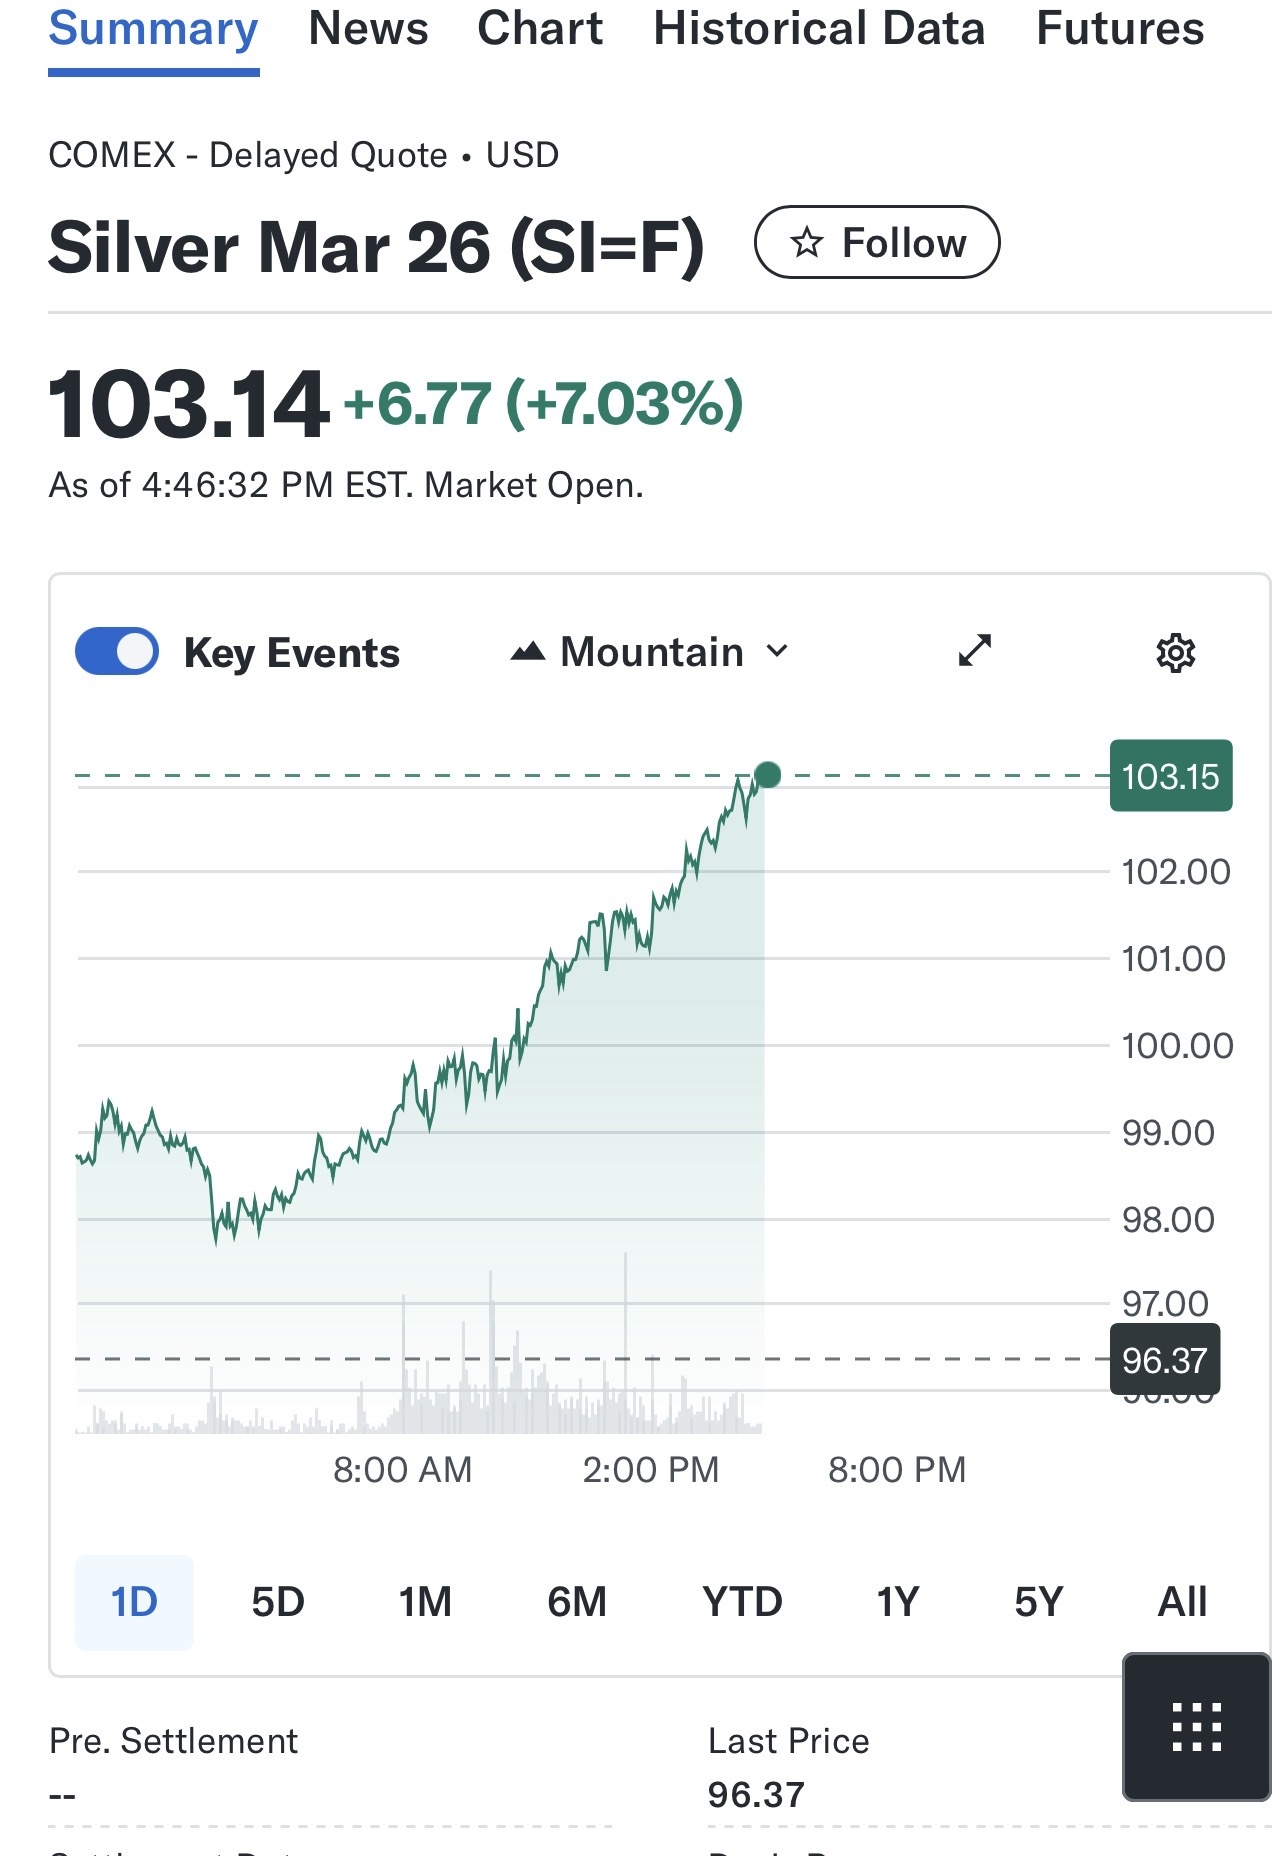The width and height of the screenshot is (1285, 1856).
Task: View the All time range
Action: click(x=1182, y=1602)
